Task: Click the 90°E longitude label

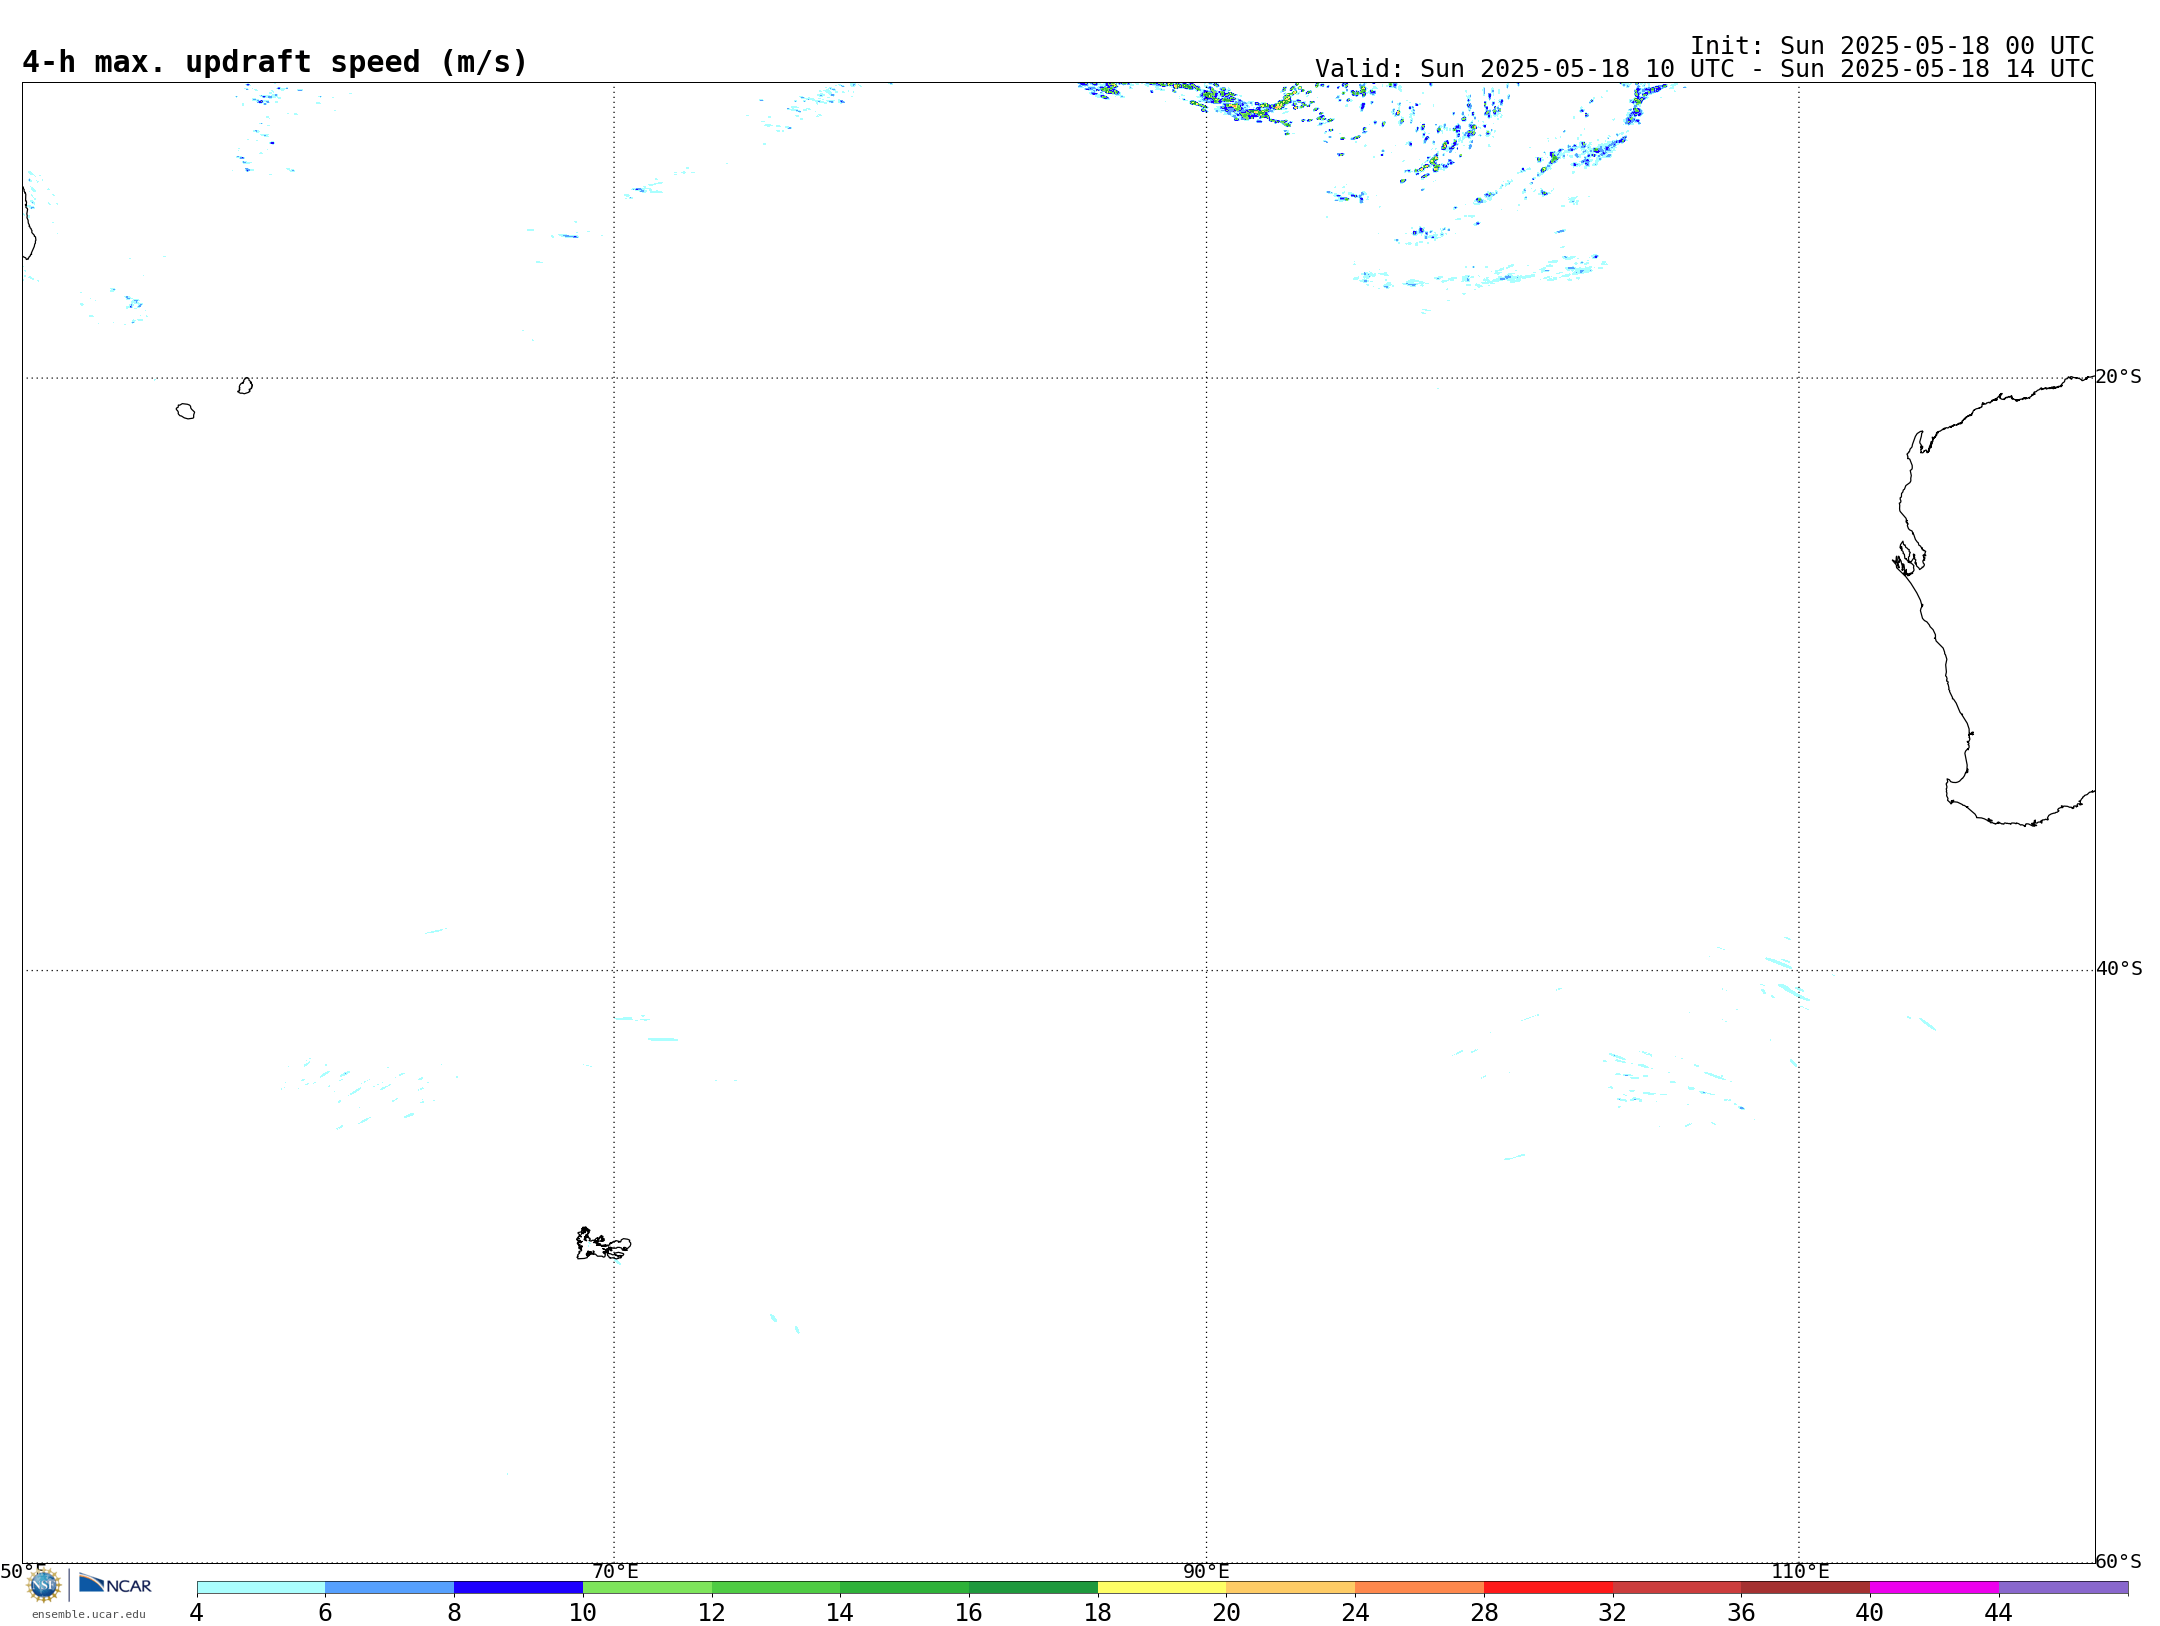Action: [1206, 1571]
